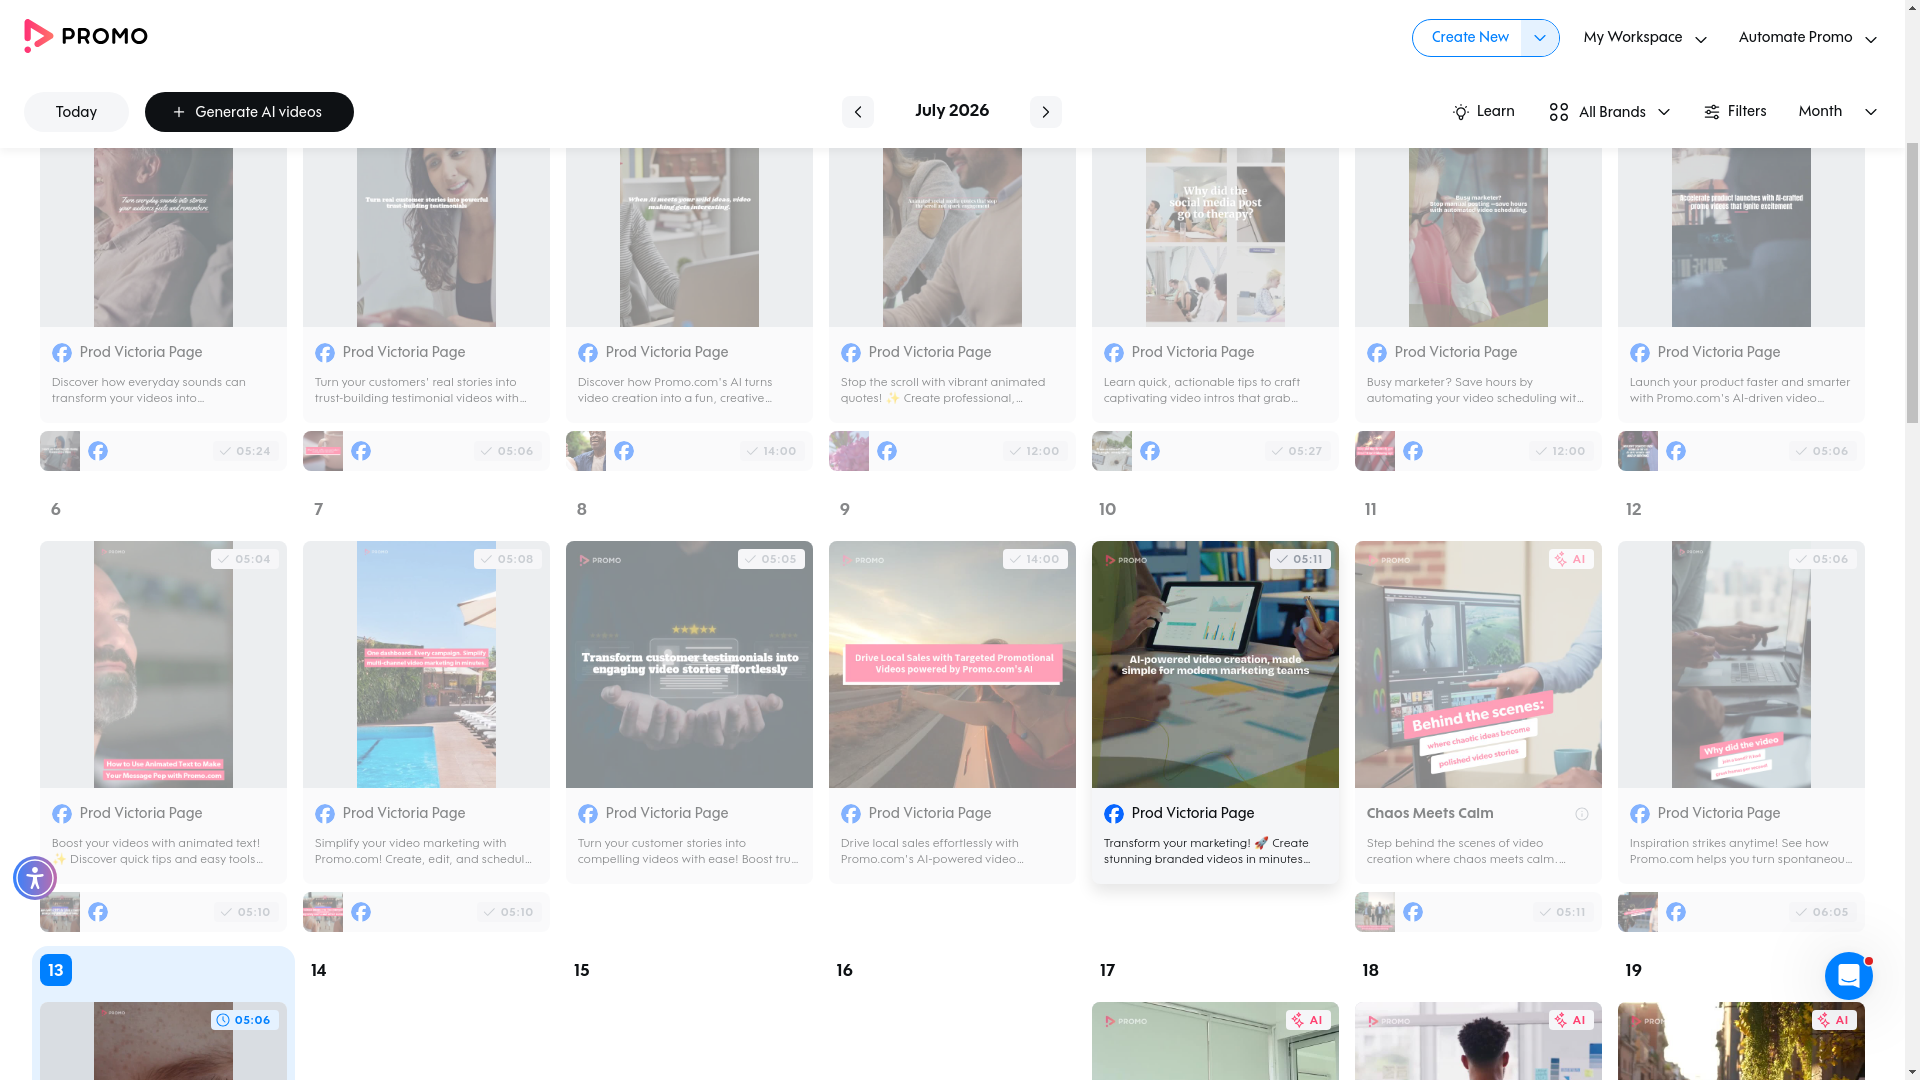The height and width of the screenshot is (1080, 1920).
Task: Click the 05:11 published badge on July 10
Action: (x=1300, y=559)
